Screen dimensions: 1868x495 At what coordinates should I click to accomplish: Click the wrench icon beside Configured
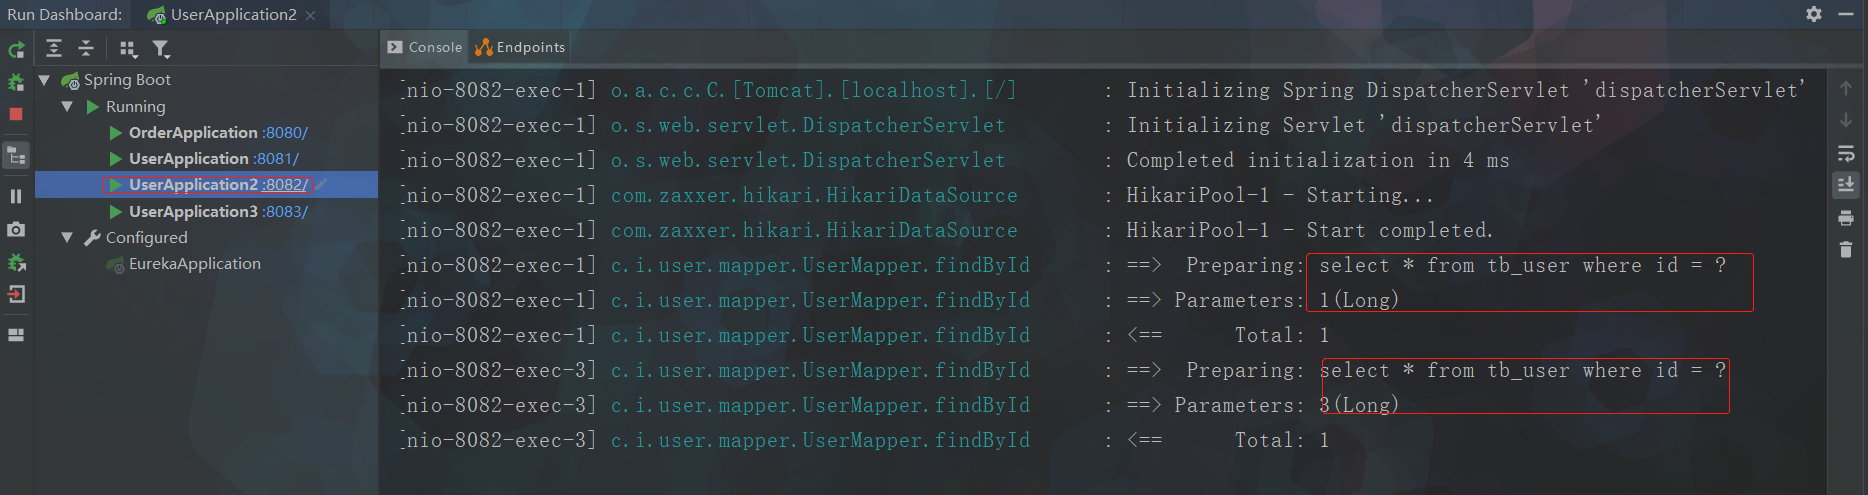93,238
